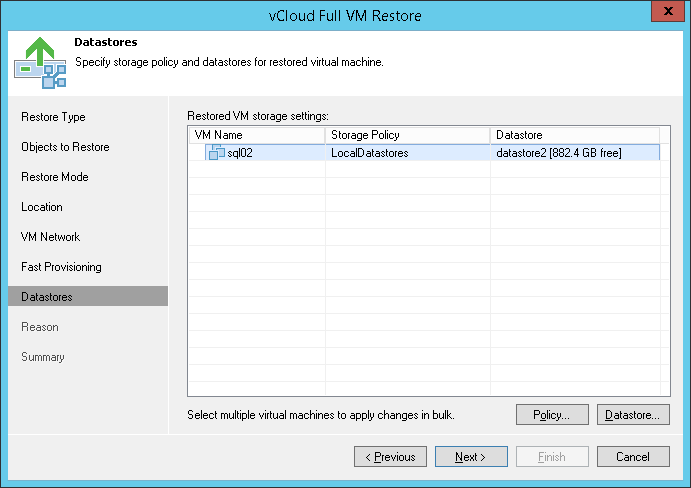Click the Datastore column header
The width and height of the screenshot is (691, 488).
click(575, 135)
